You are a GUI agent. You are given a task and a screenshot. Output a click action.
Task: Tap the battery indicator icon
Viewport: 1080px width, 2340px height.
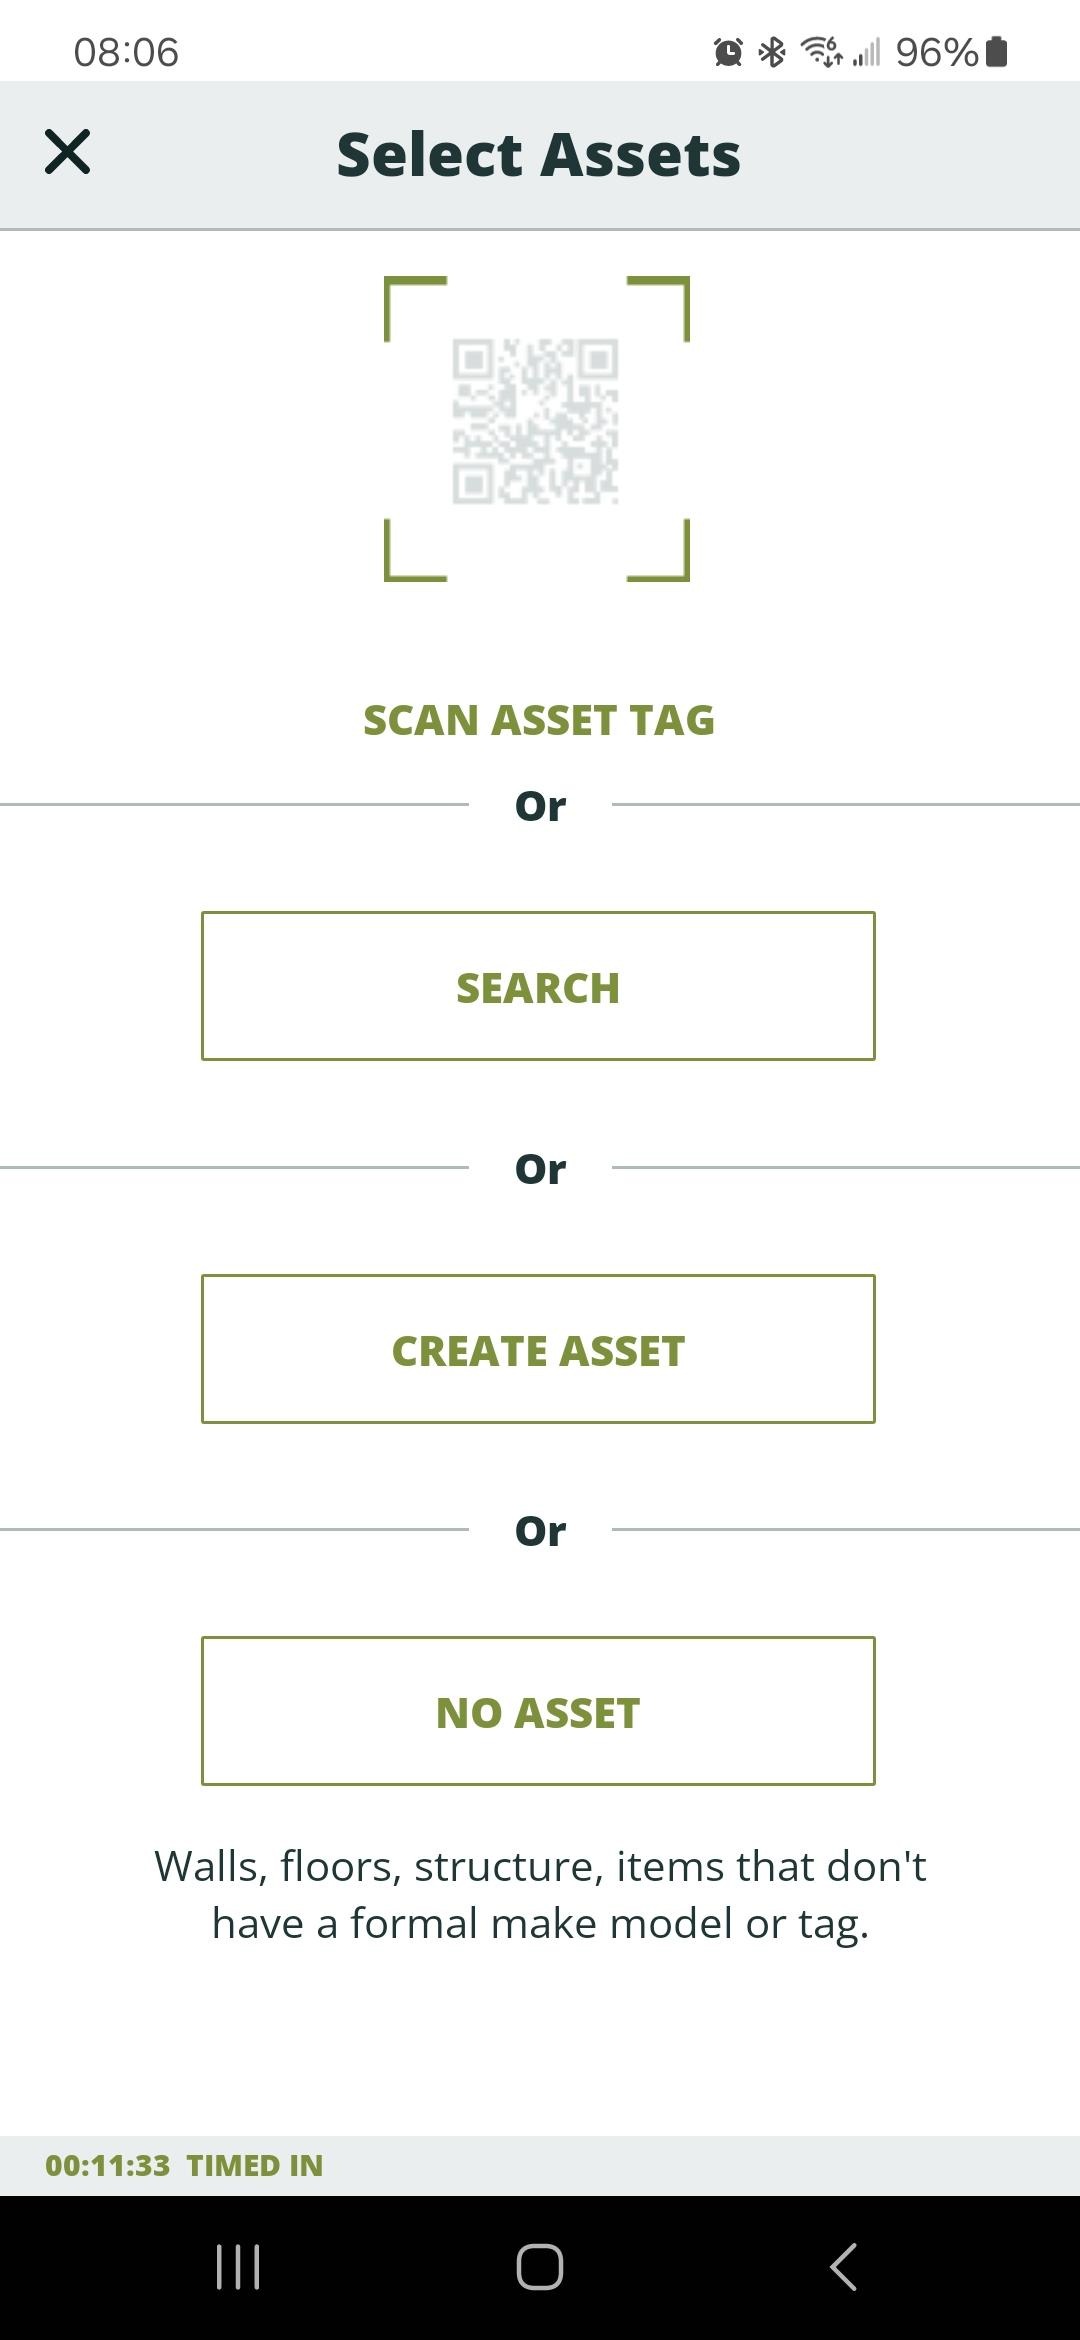pos(997,52)
